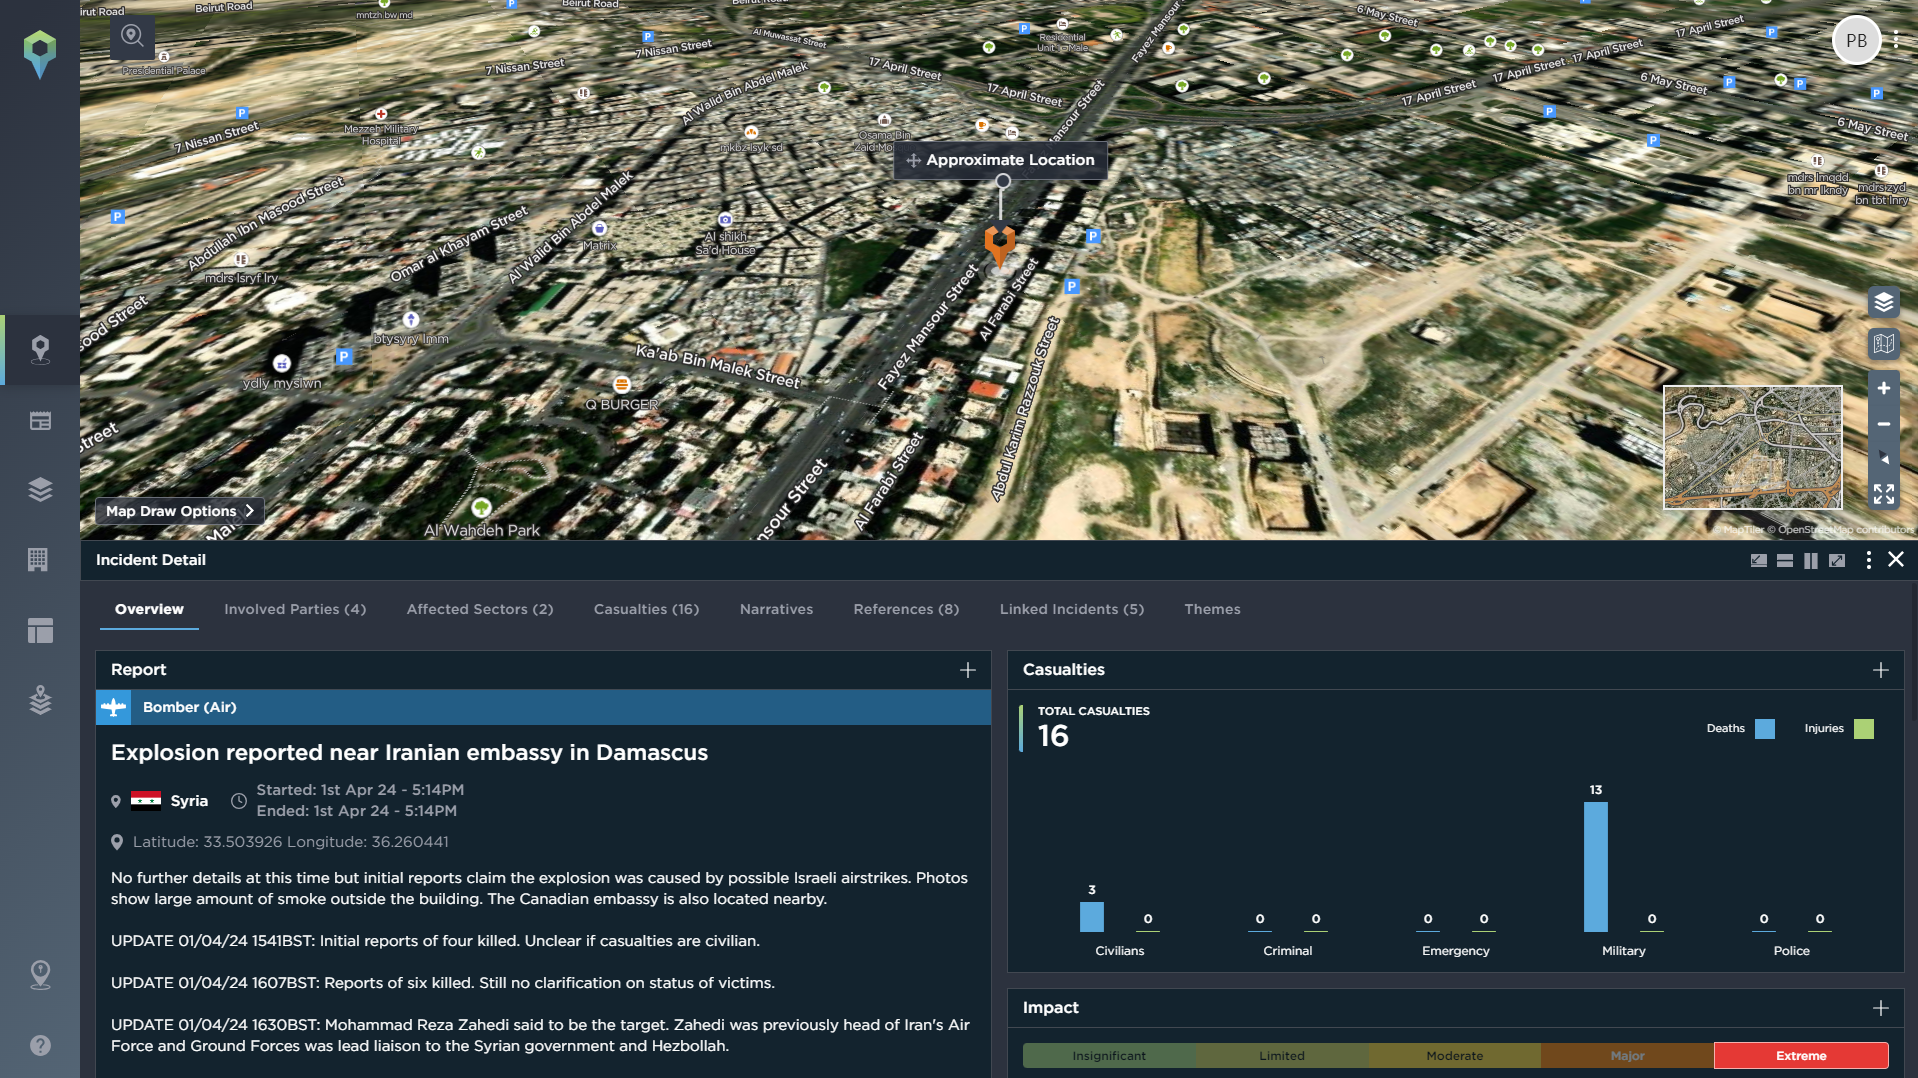Open the incidents map pin sidebar icon
The width and height of the screenshot is (1918, 1078).
40,349
